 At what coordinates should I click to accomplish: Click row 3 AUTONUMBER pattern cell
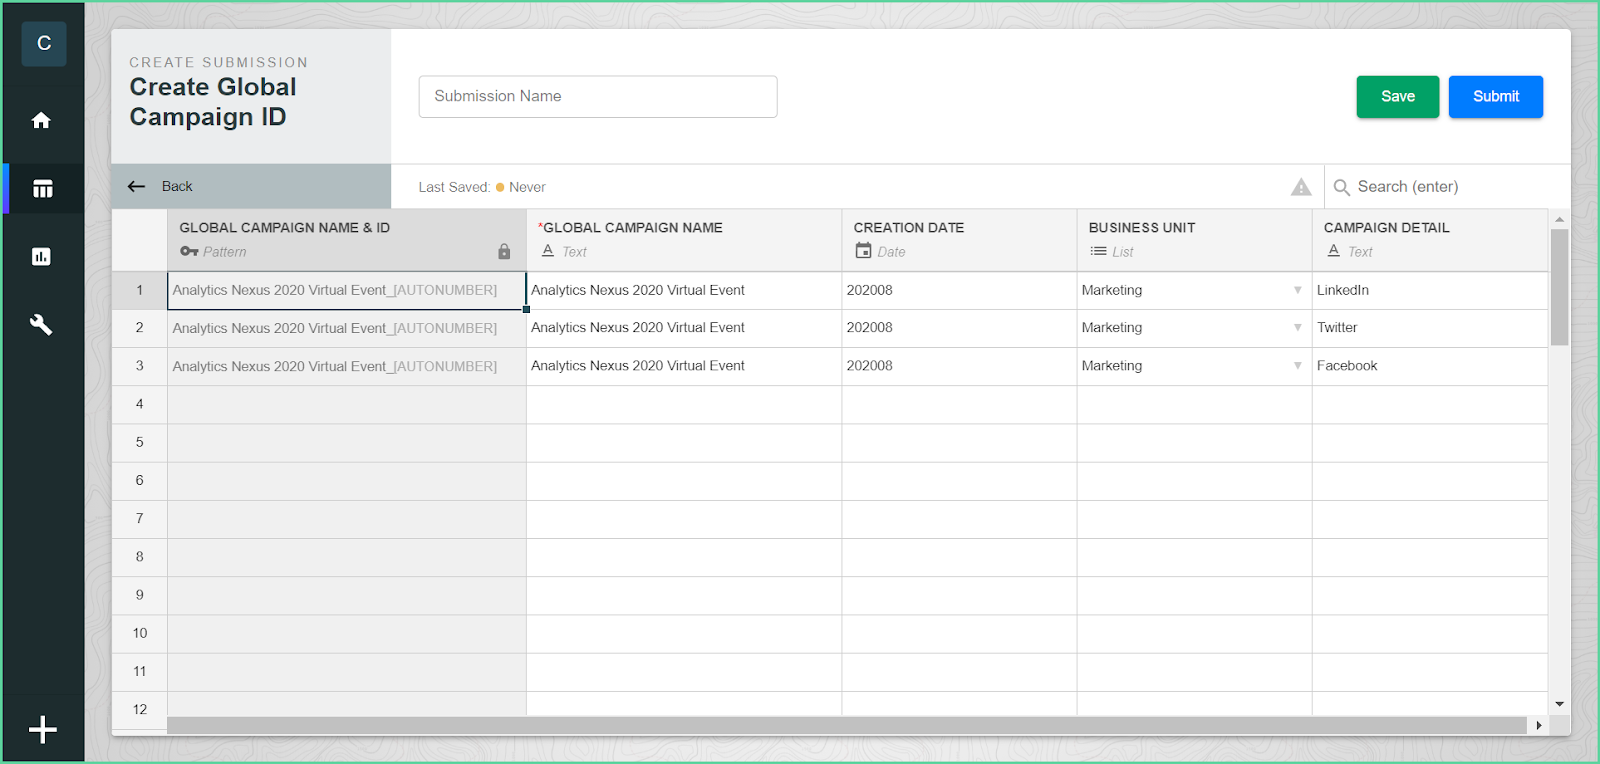pos(347,366)
